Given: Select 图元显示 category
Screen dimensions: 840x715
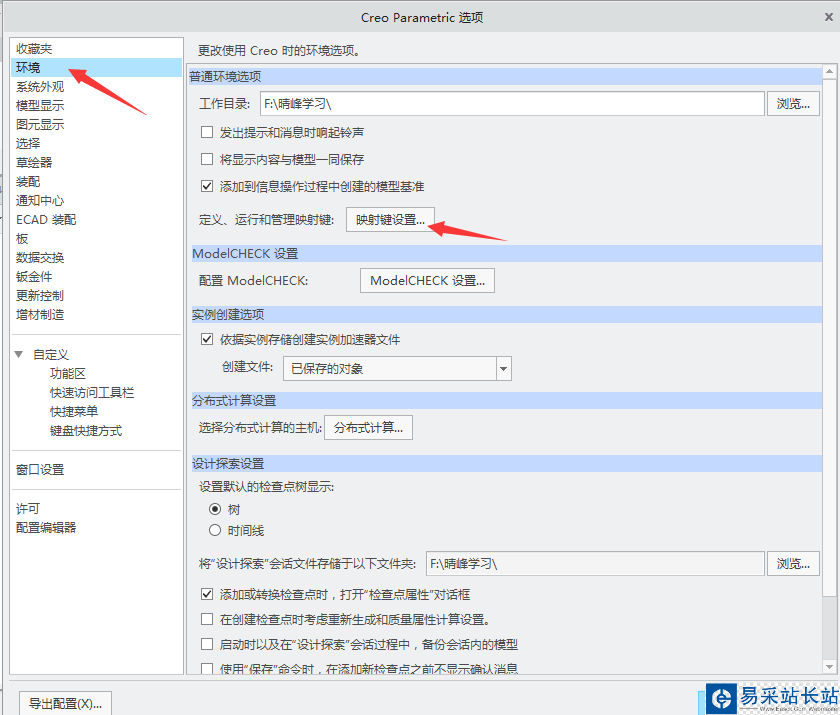Looking at the screenshot, I should pos(40,124).
